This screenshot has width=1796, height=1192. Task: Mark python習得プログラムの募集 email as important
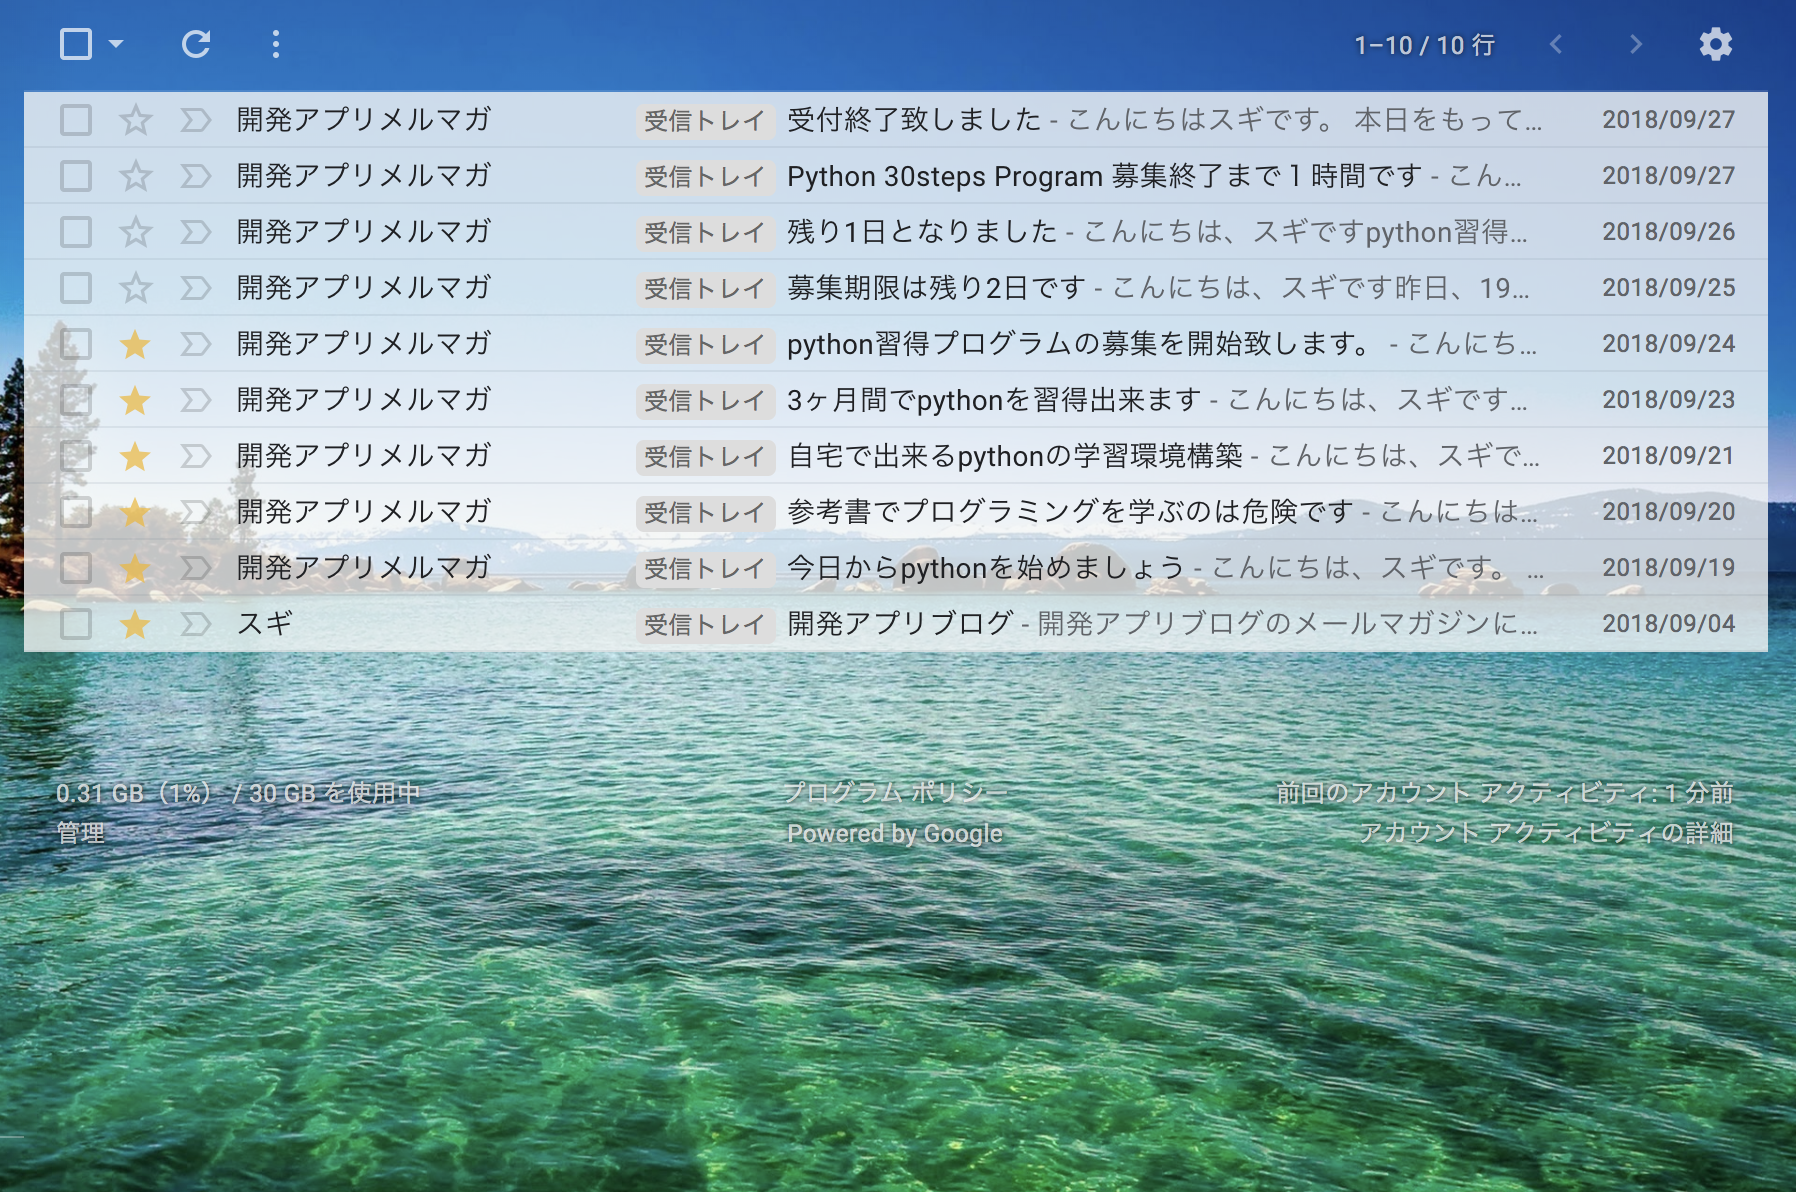[x=196, y=344]
